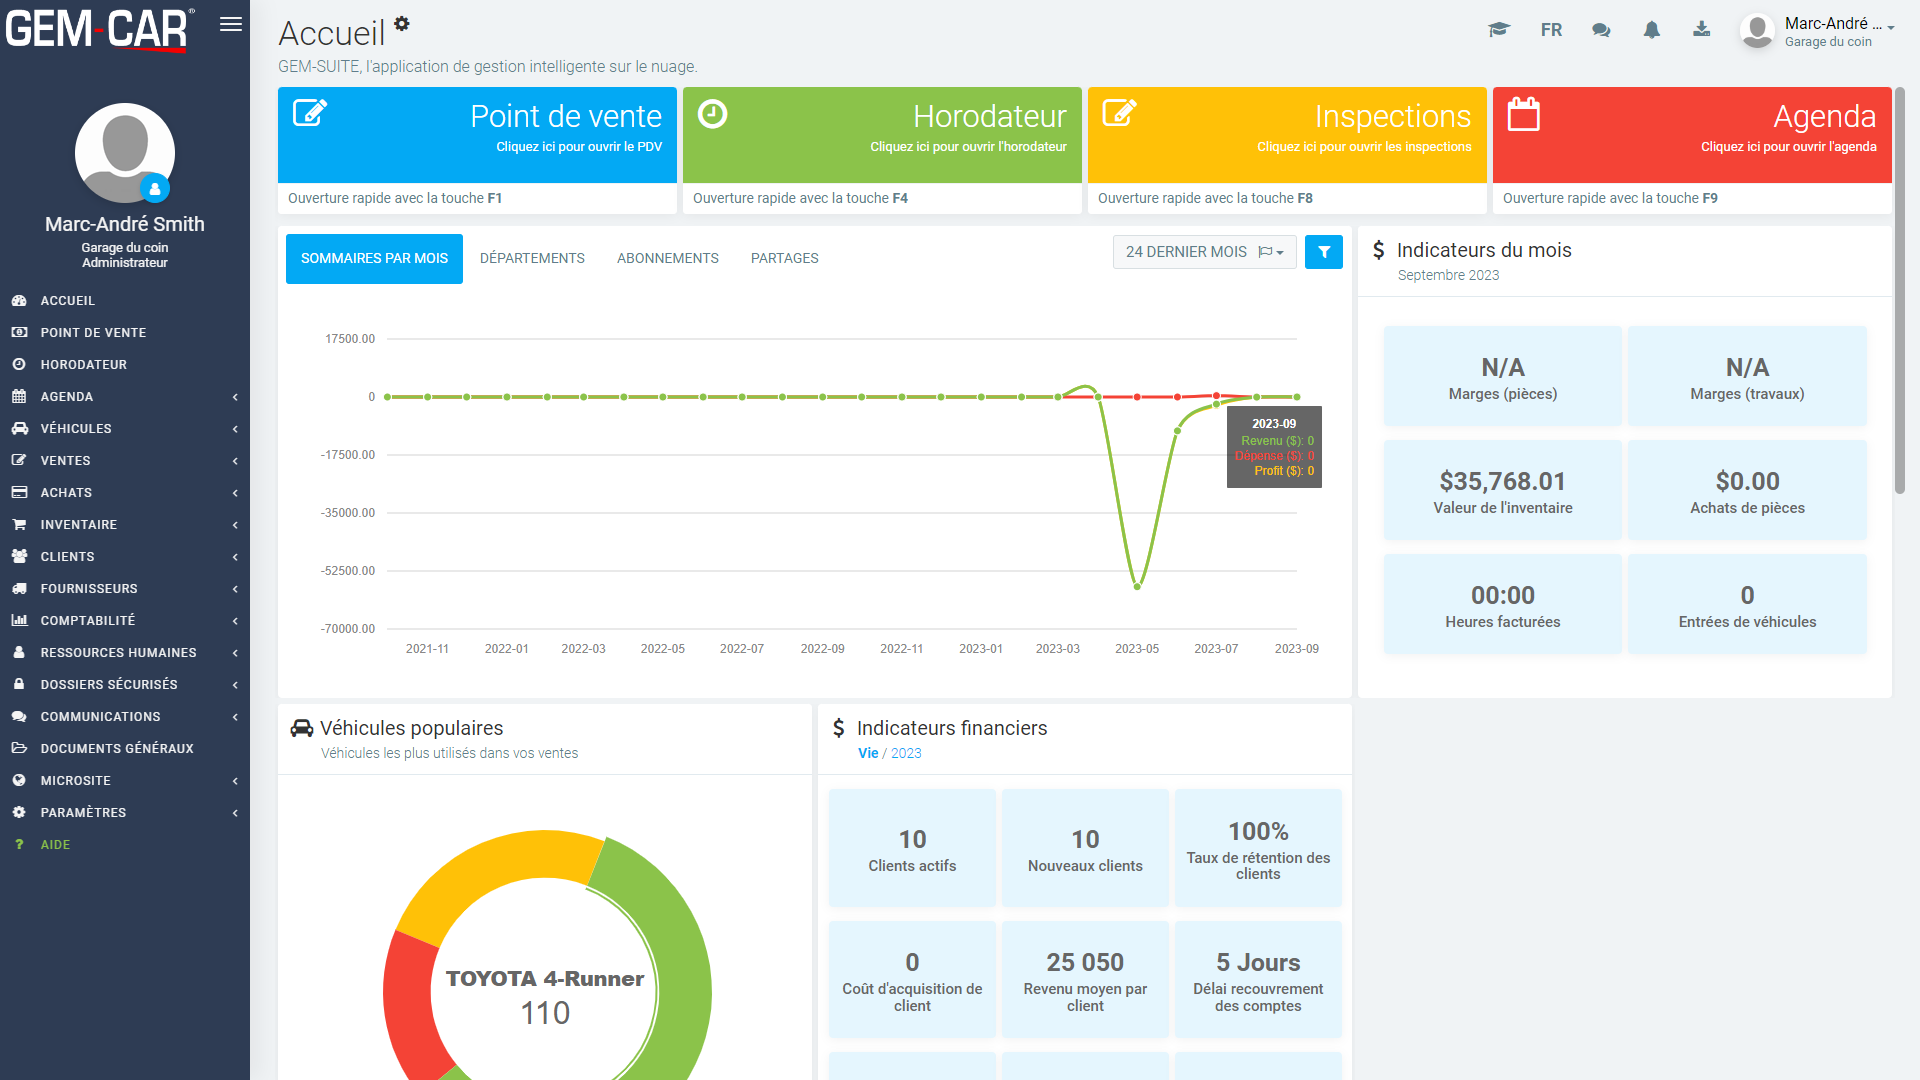Screen dimensions: 1920x1080
Task: Switch to the Départements tab
Action: tap(532, 258)
